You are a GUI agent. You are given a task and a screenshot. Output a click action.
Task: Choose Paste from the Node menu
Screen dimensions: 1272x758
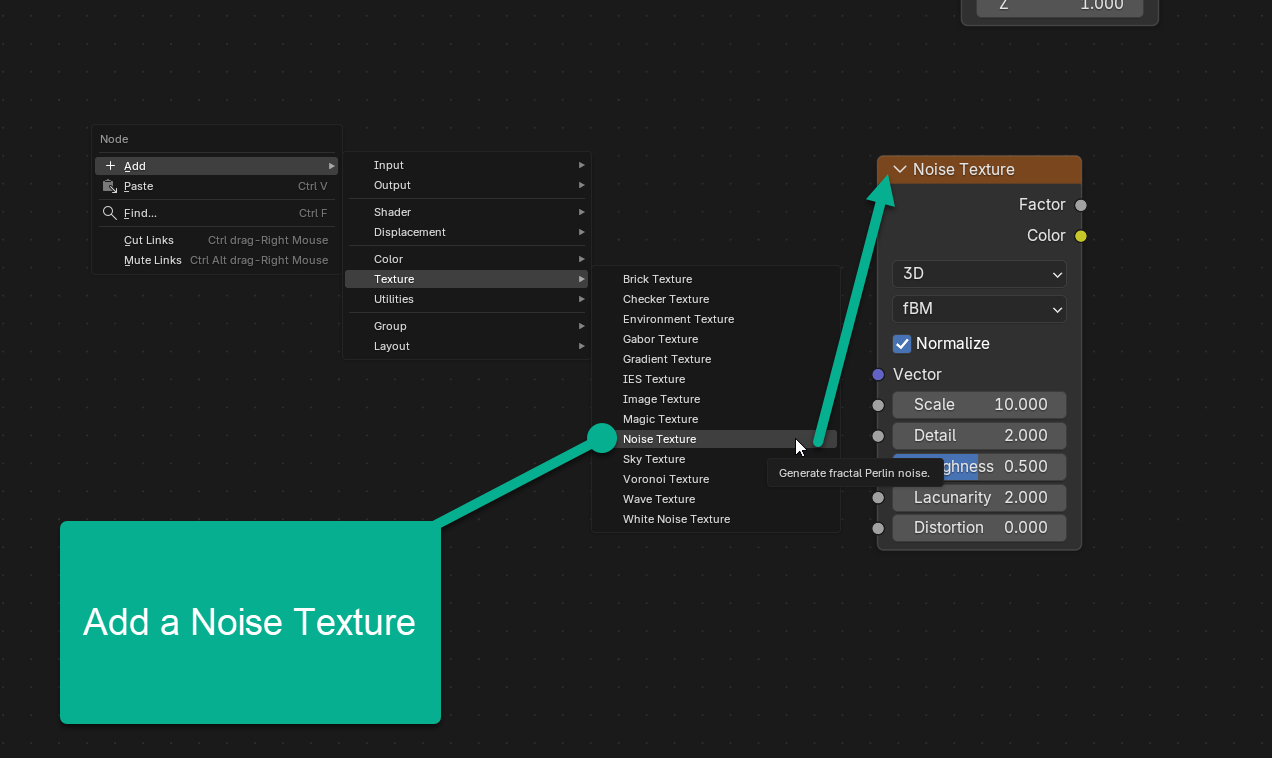point(216,186)
